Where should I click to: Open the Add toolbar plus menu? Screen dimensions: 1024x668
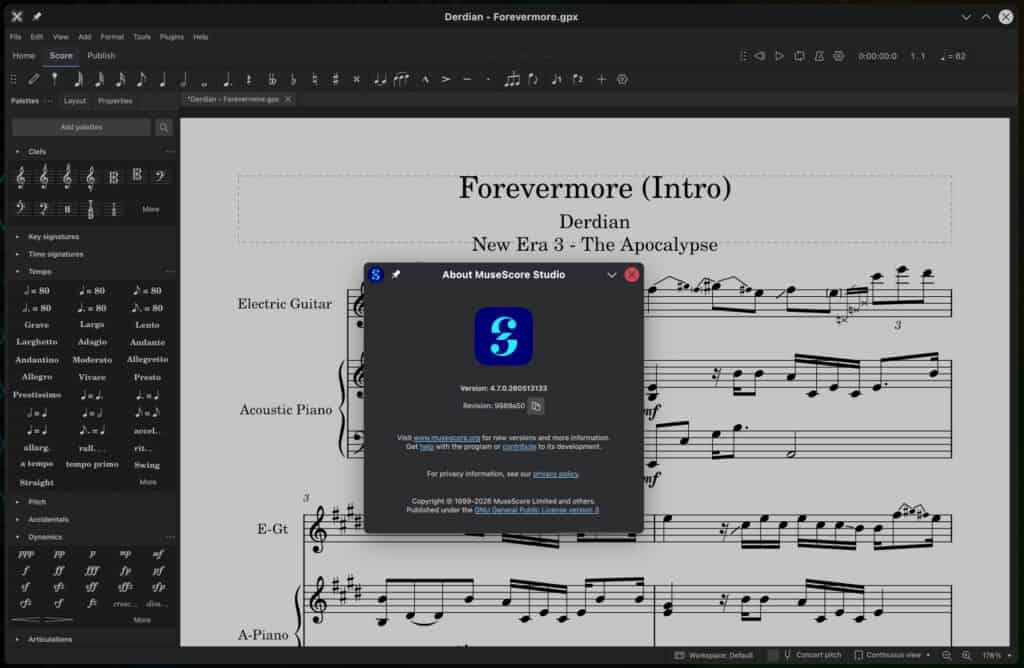pos(601,80)
